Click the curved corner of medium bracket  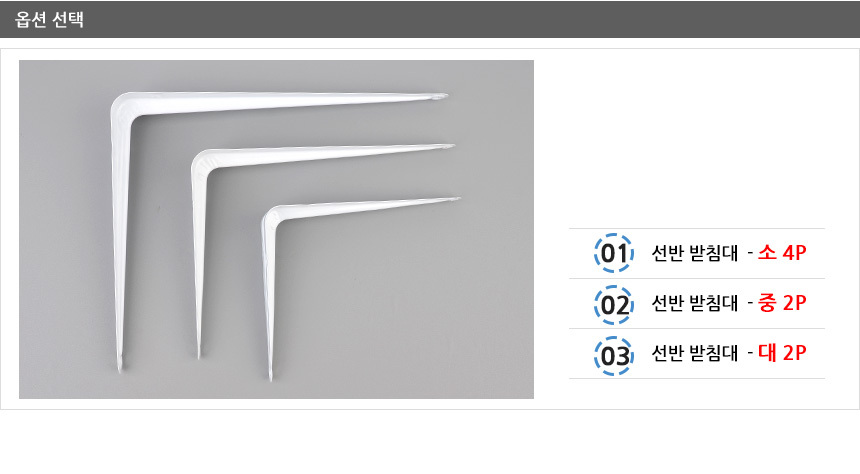(202, 162)
